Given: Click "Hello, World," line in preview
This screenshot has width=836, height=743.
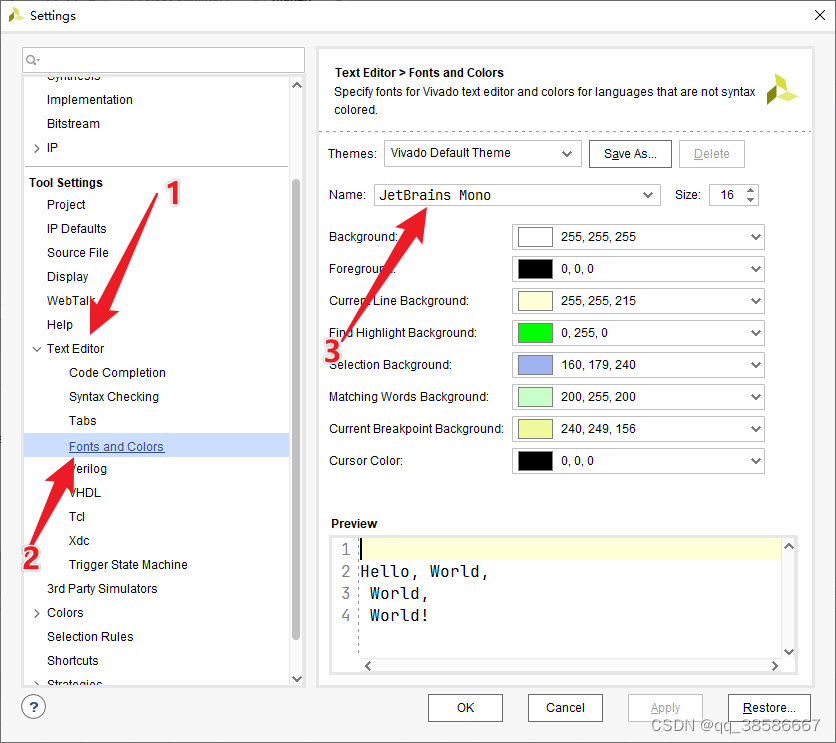Looking at the screenshot, I should pos(424,571).
